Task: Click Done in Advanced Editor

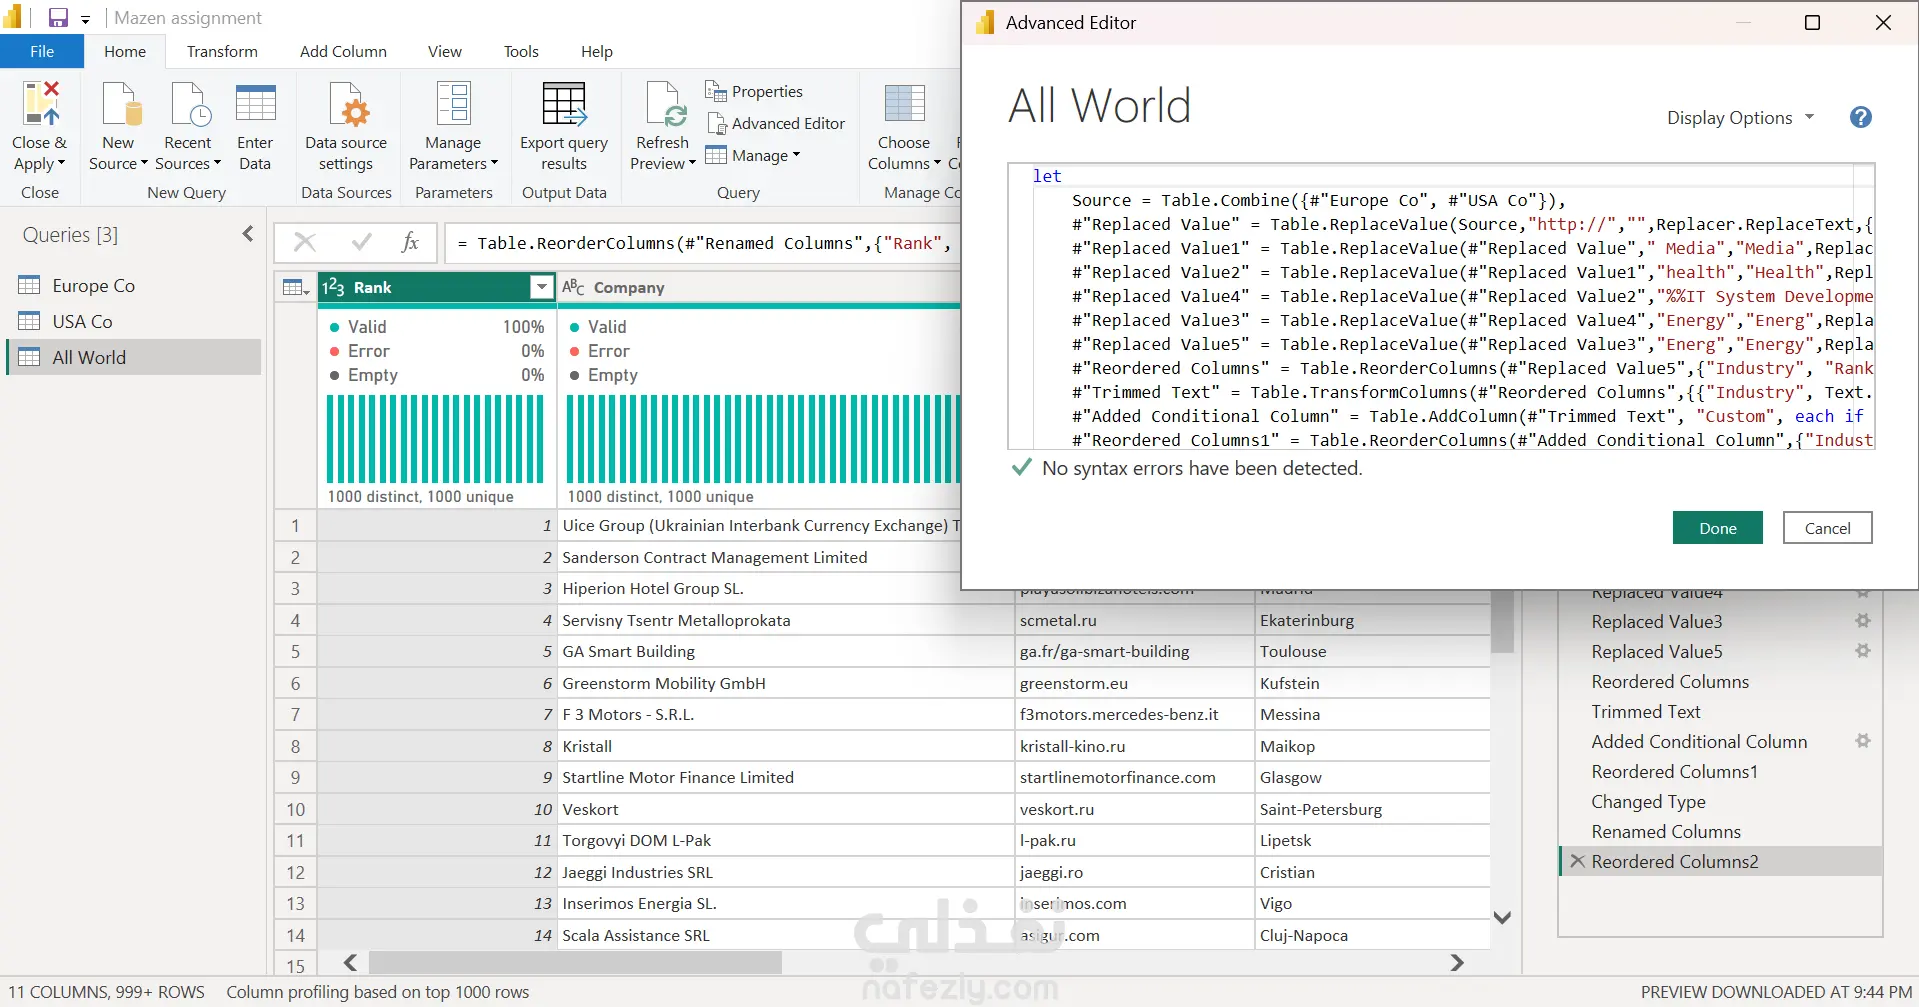Action: [x=1717, y=528]
